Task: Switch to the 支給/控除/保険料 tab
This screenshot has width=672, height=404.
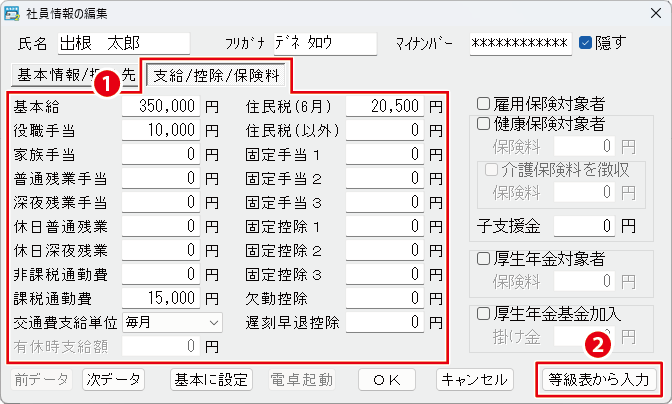Action: click(x=217, y=74)
